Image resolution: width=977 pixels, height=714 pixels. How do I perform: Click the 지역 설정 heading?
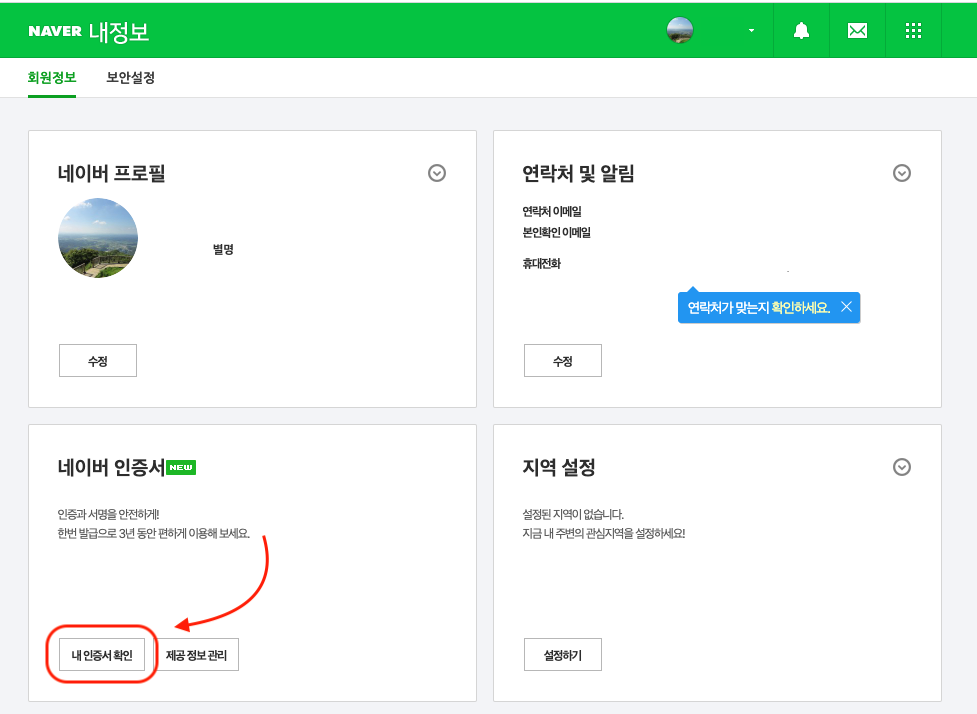tap(559, 467)
